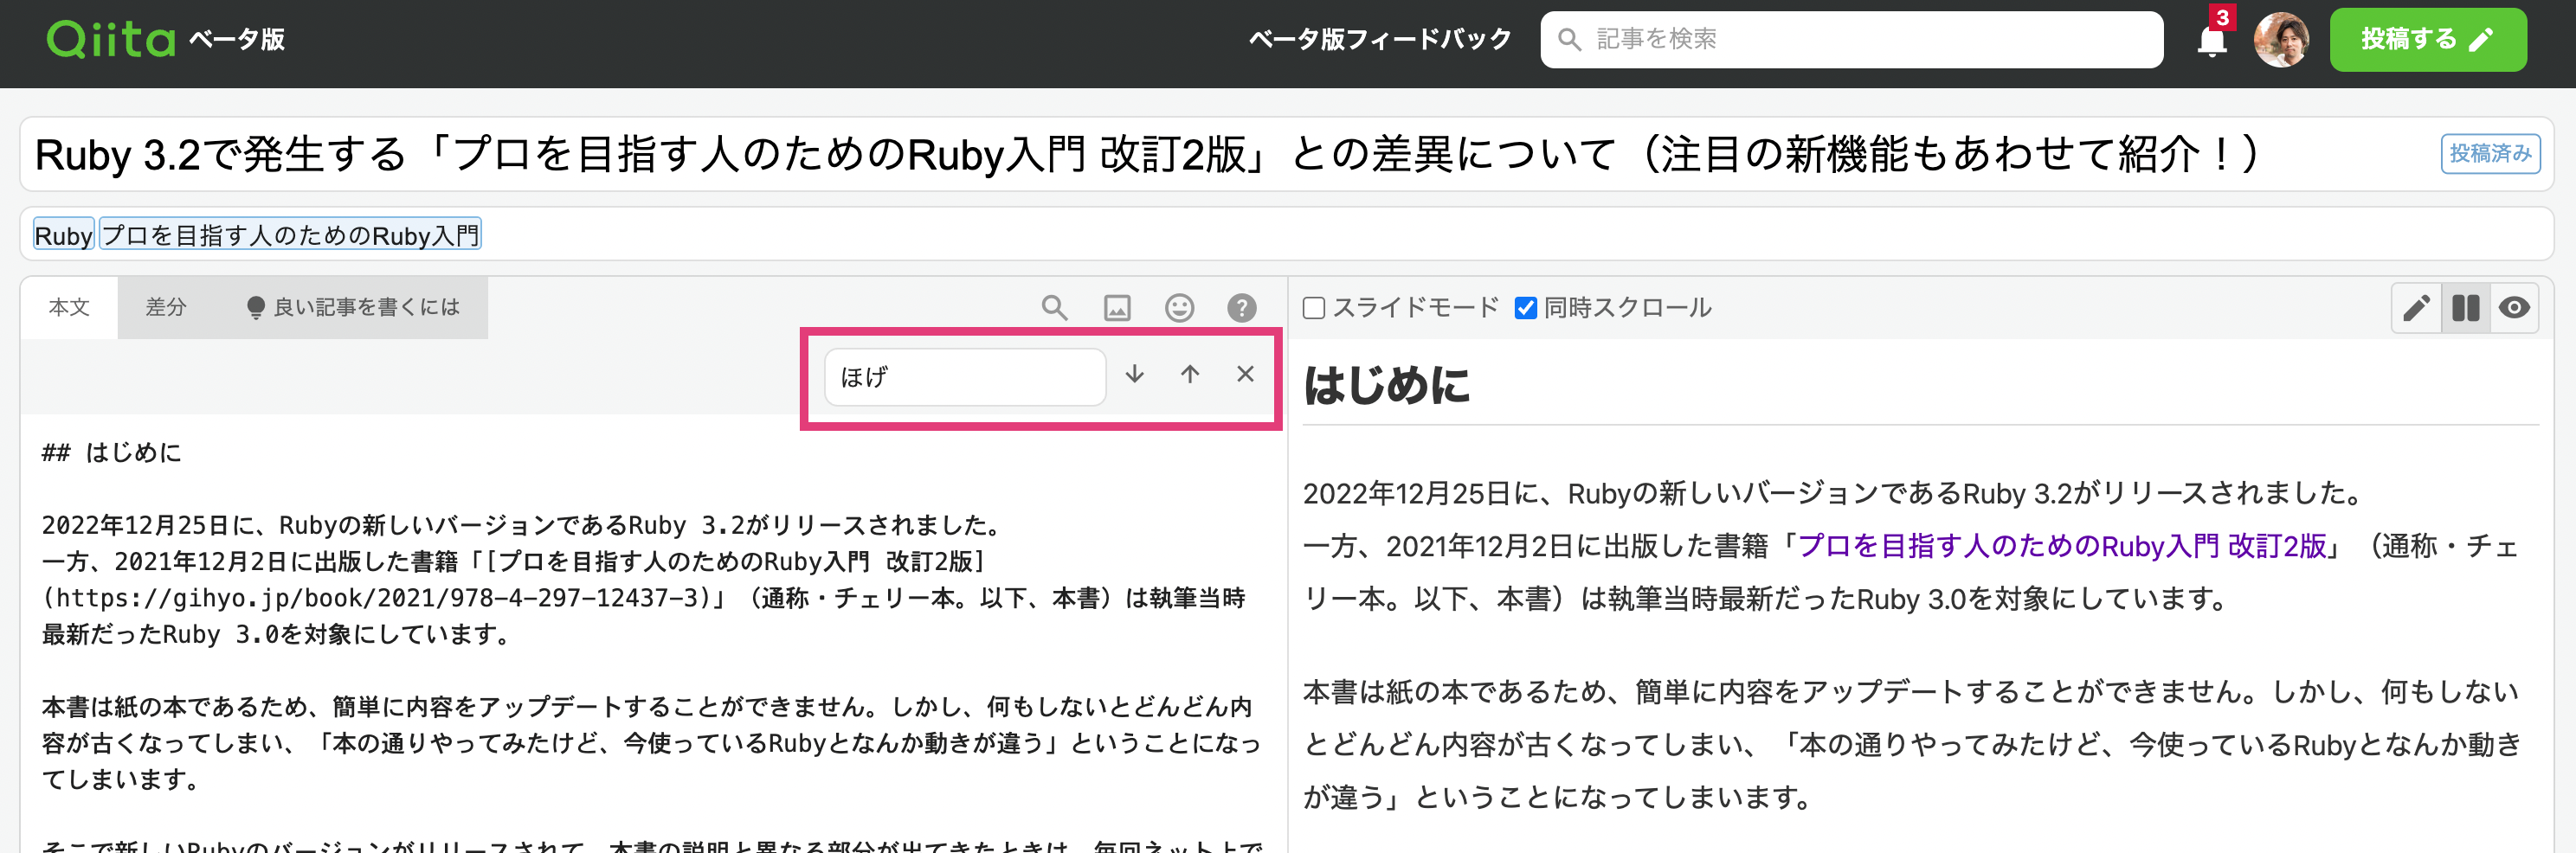Click preview paragraph starting 本書は紙の本
Image resolution: width=2576 pixels, height=853 pixels.
[1910, 744]
